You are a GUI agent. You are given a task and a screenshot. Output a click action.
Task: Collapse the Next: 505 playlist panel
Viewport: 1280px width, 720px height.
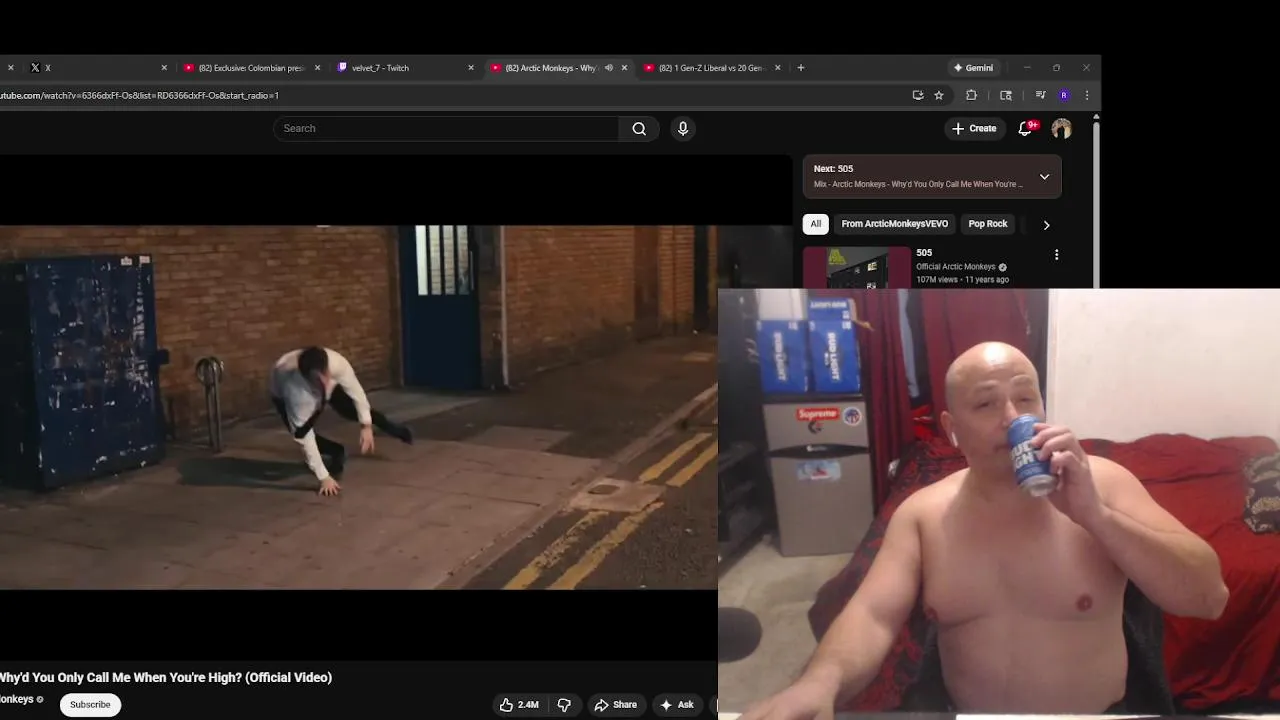pyautogui.click(x=1044, y=177)
